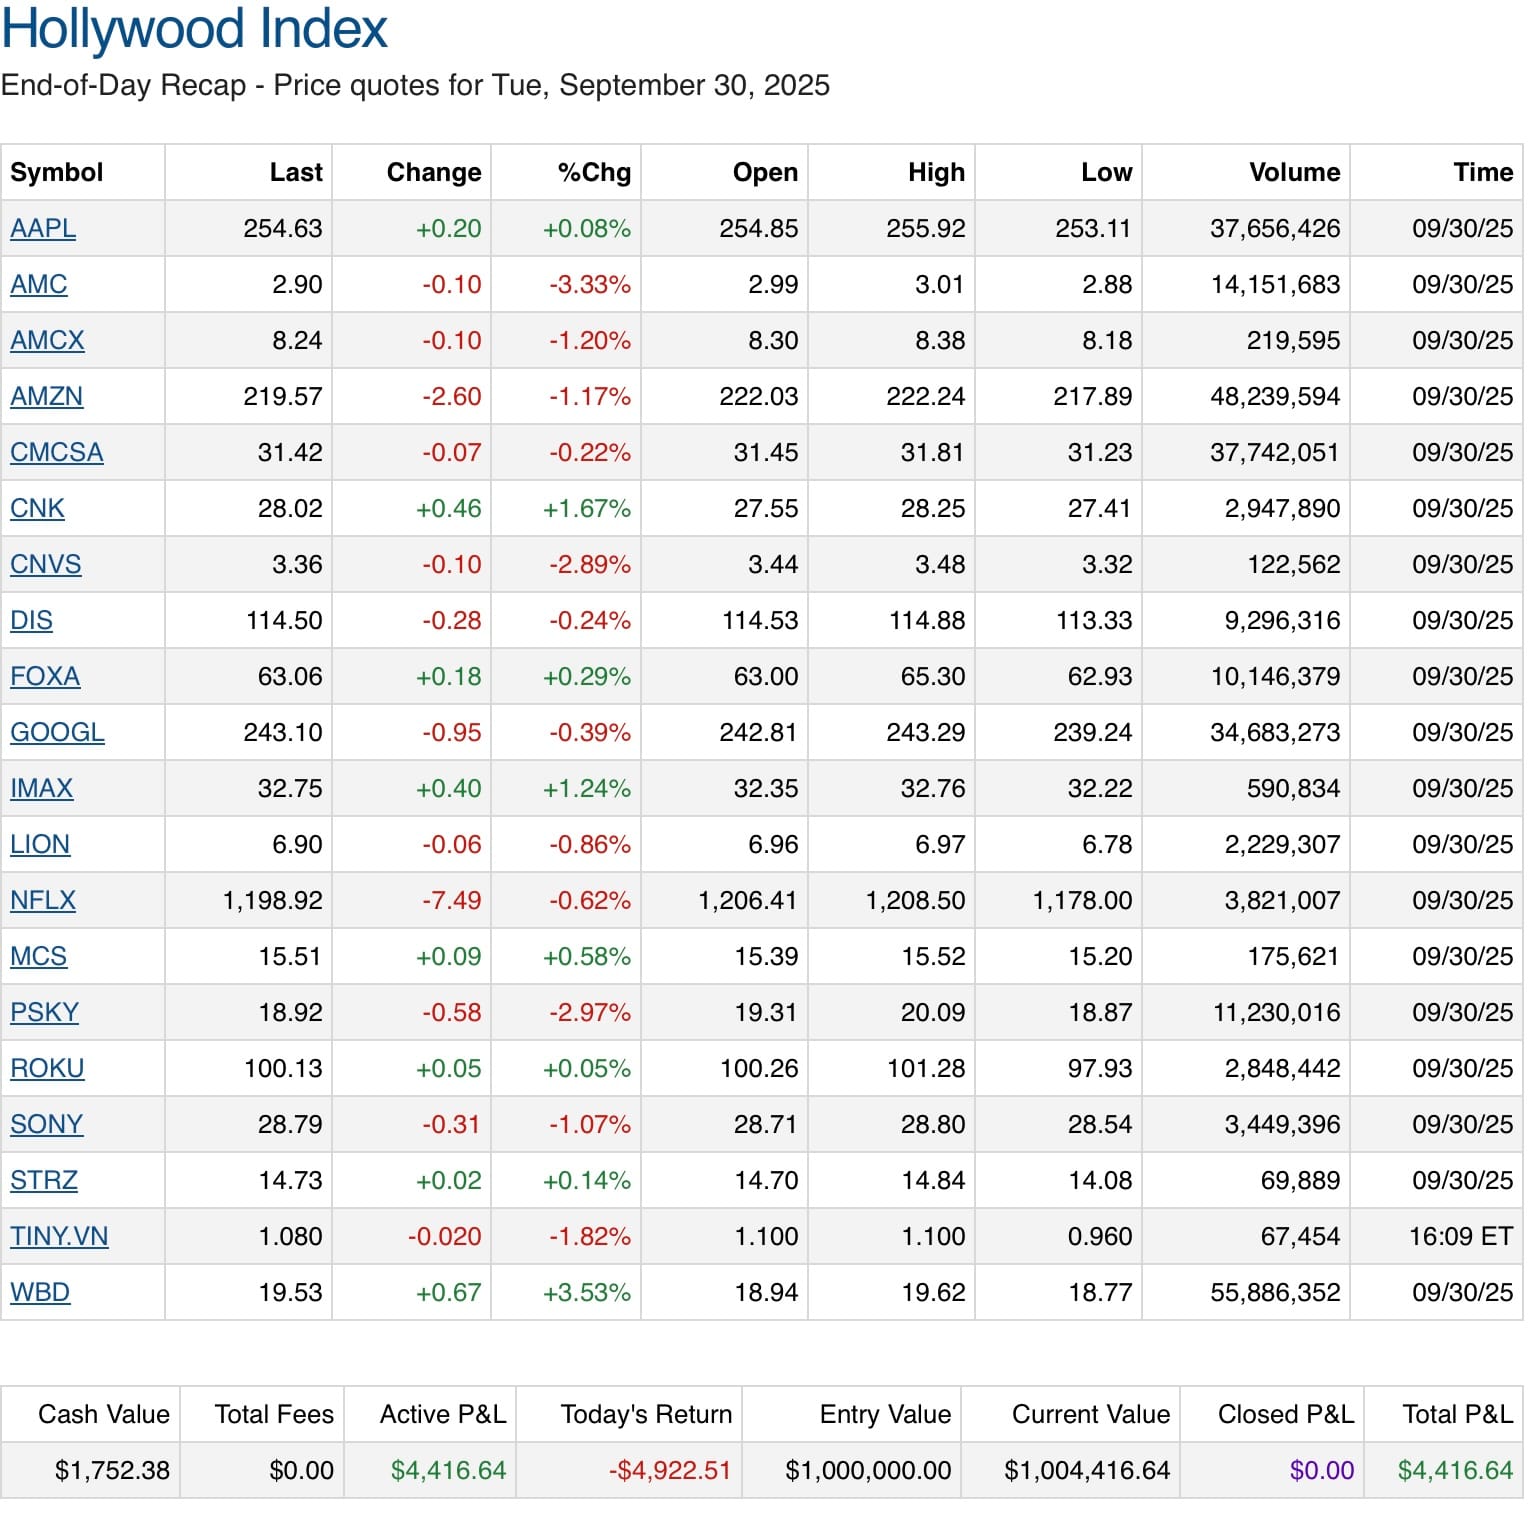The image size is (1540, 1513).
Task: Open the CMCSA ticker link
Action: 57,453
